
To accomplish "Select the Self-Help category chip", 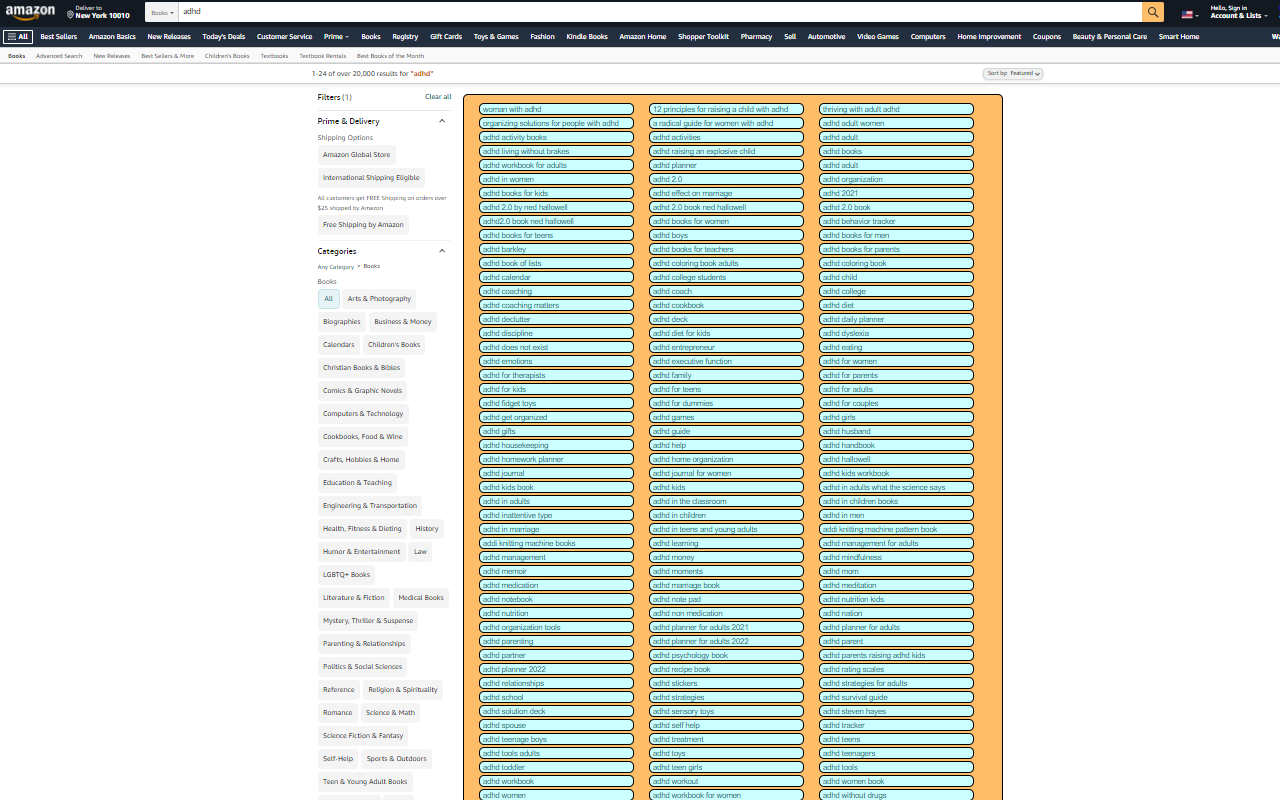I will (338, 759).
